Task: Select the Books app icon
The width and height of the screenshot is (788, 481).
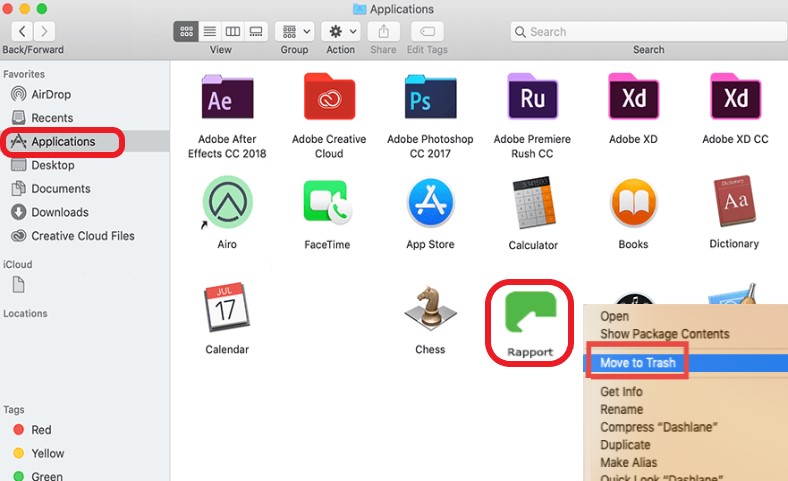Action: tap(633, 203)
